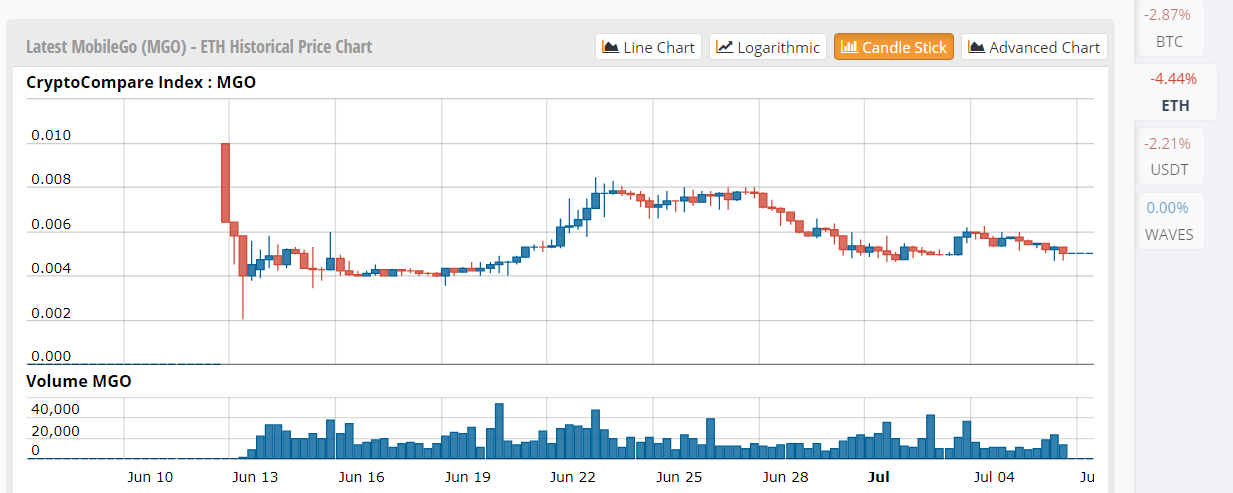Select the Candle Stick chart view
1233x493 pixels.
[894, 47]
